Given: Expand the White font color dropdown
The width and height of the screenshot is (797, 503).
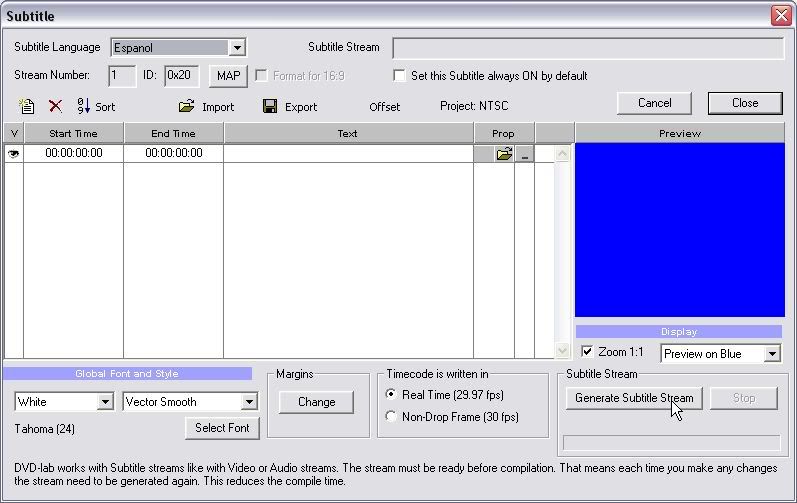Looking at the screenshot, I should 105,402.
